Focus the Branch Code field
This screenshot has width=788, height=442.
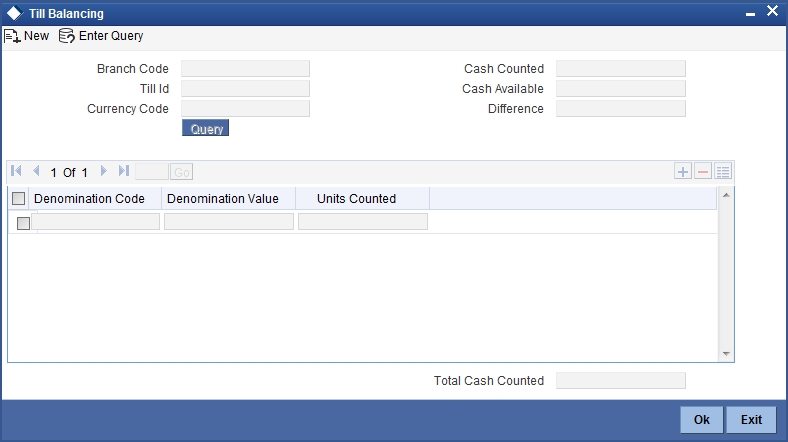click(245, 69)
